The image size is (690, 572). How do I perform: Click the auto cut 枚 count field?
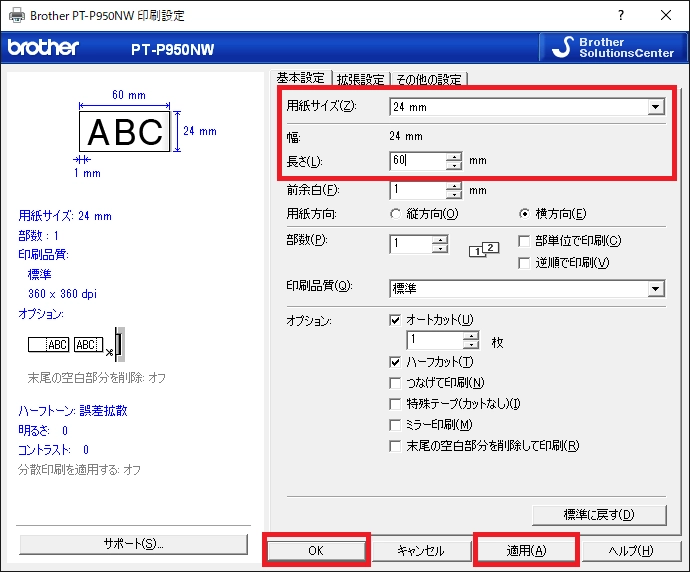(x=435, y=340)
